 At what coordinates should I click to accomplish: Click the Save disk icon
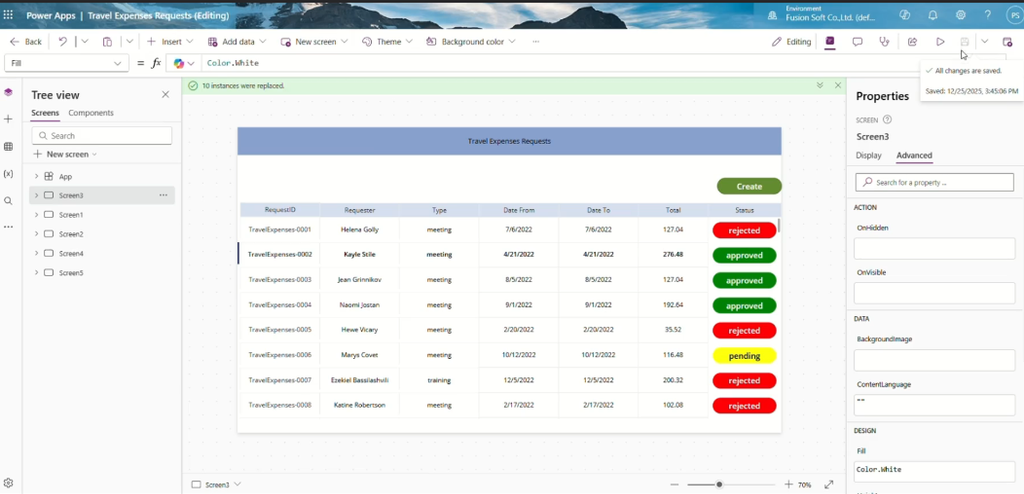click(965, 41)
